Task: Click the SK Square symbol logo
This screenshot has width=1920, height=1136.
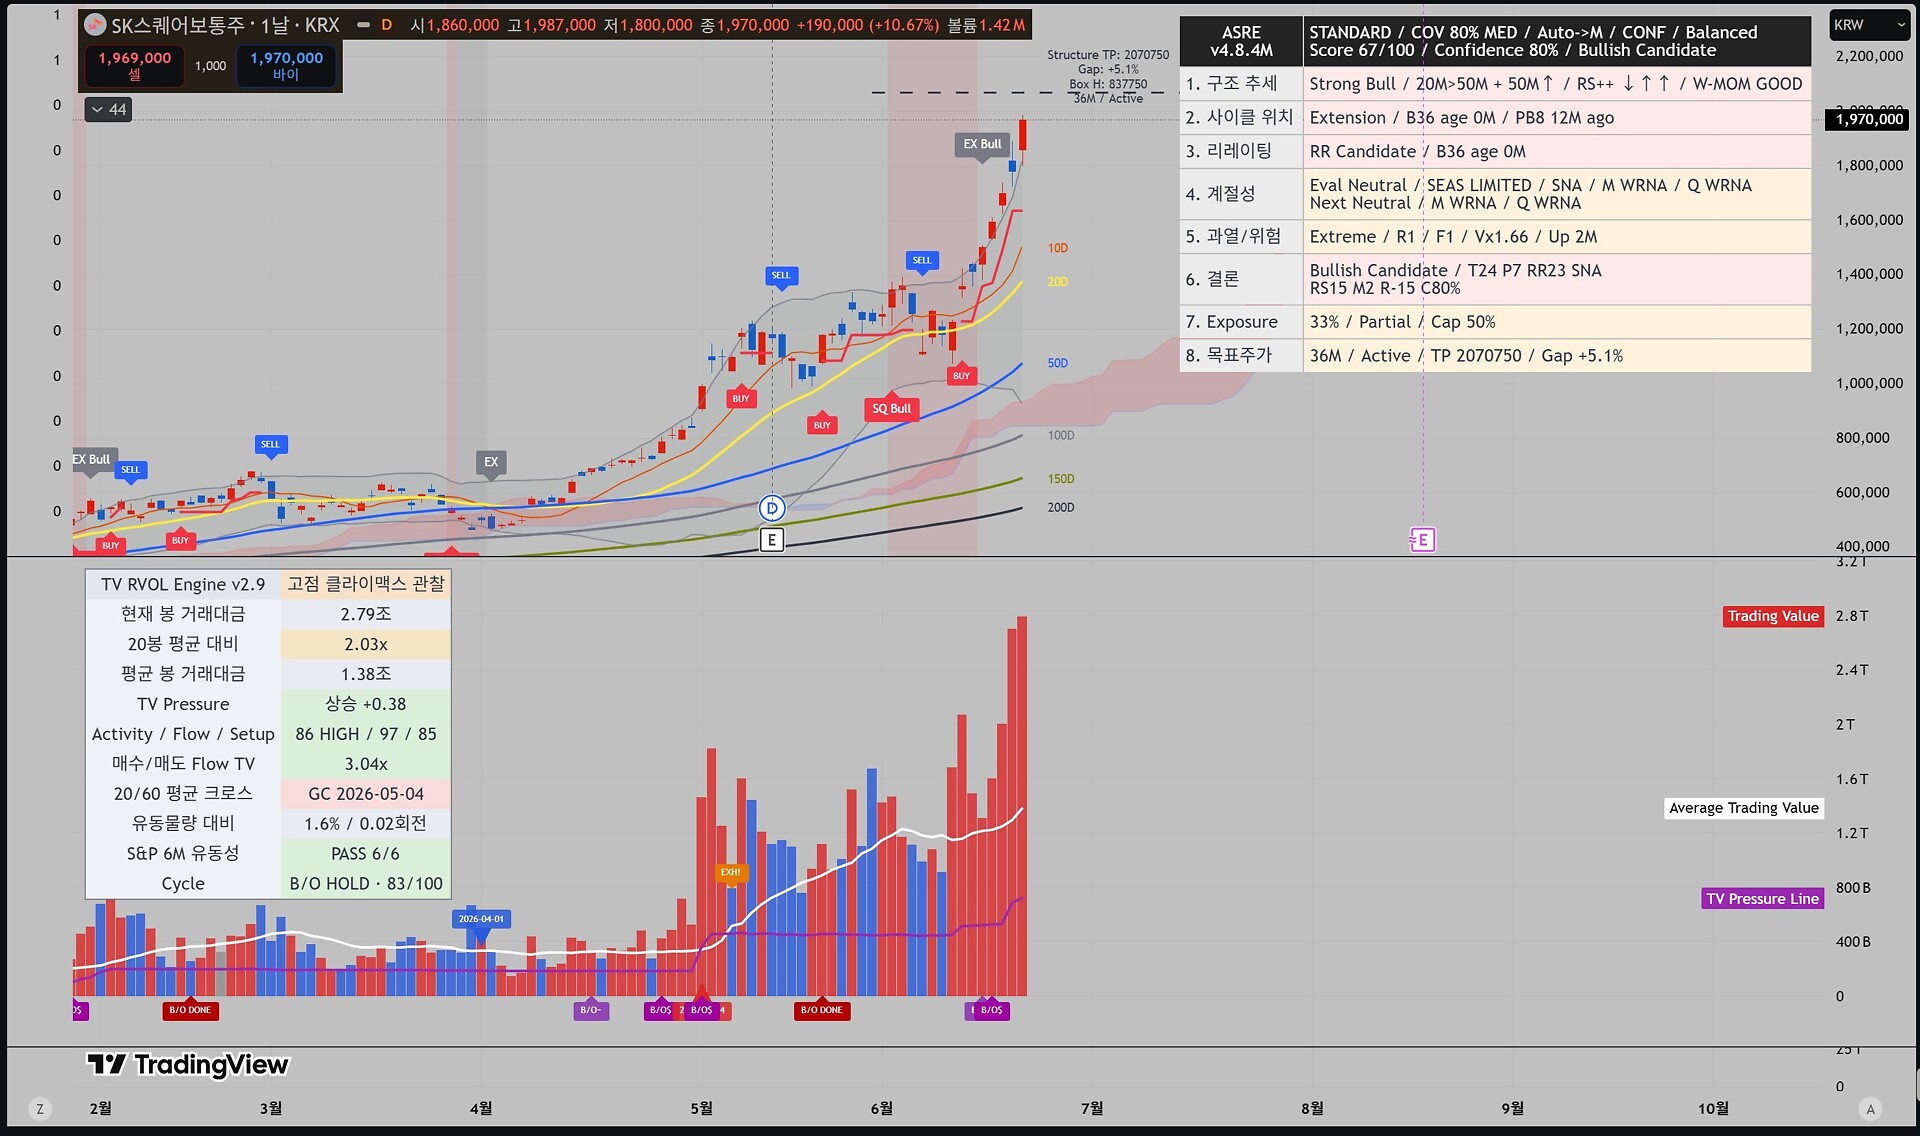Action: 95,25
